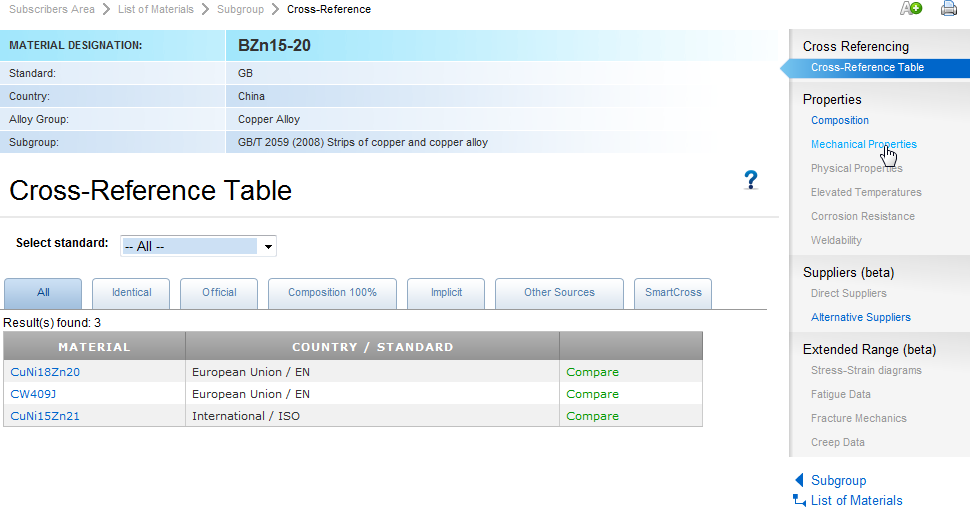Click the Subgroup back arrow icon

pyautogui.click(x=799, y=481)
